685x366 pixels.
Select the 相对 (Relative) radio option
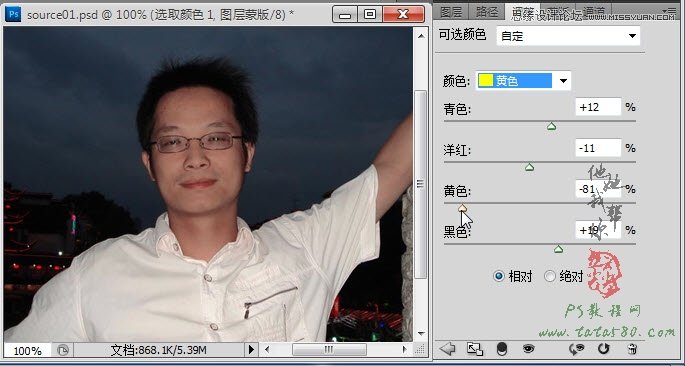tap(498, 276)
